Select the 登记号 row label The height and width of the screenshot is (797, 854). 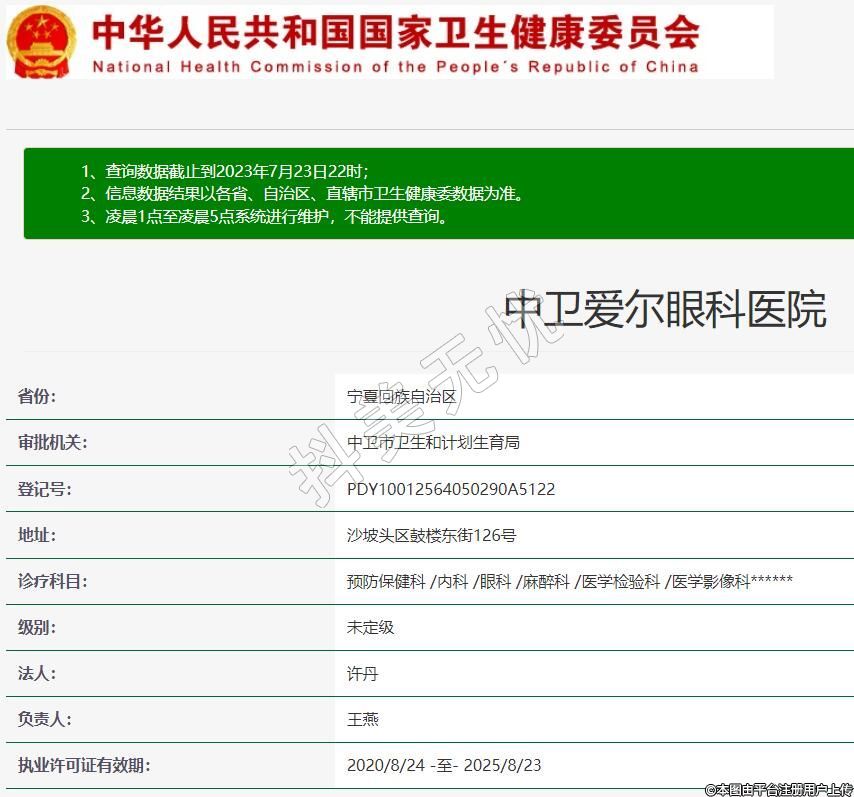[x=44, y=489]
